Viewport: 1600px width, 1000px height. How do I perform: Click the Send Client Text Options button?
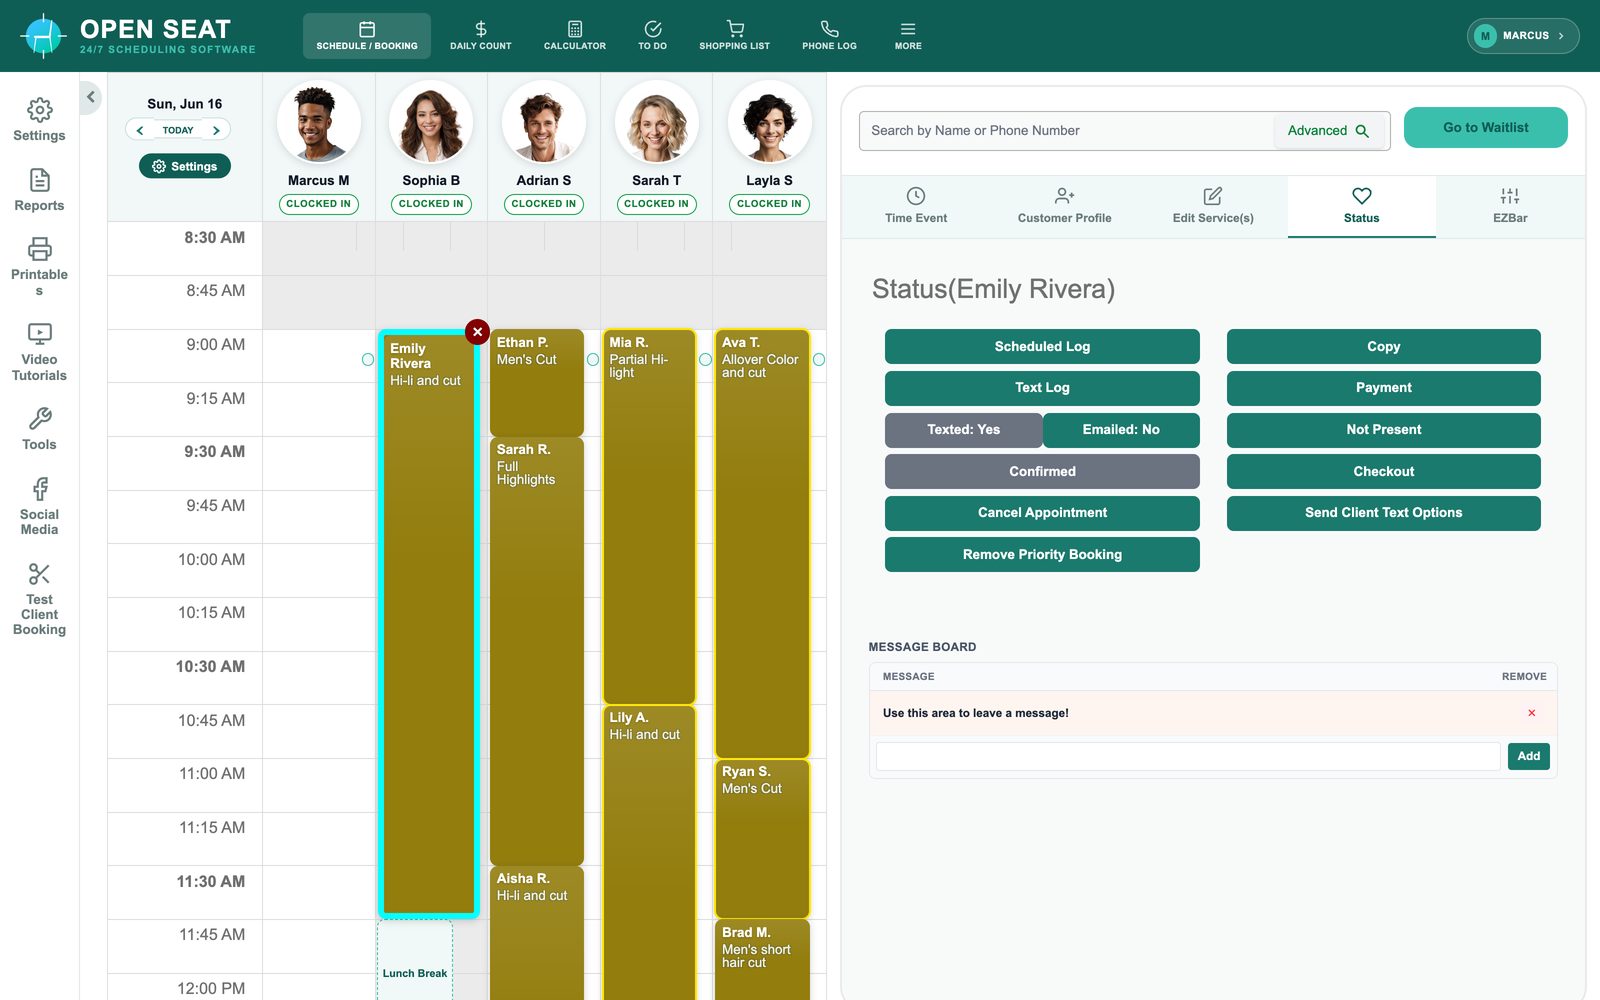coord(1383,513)
